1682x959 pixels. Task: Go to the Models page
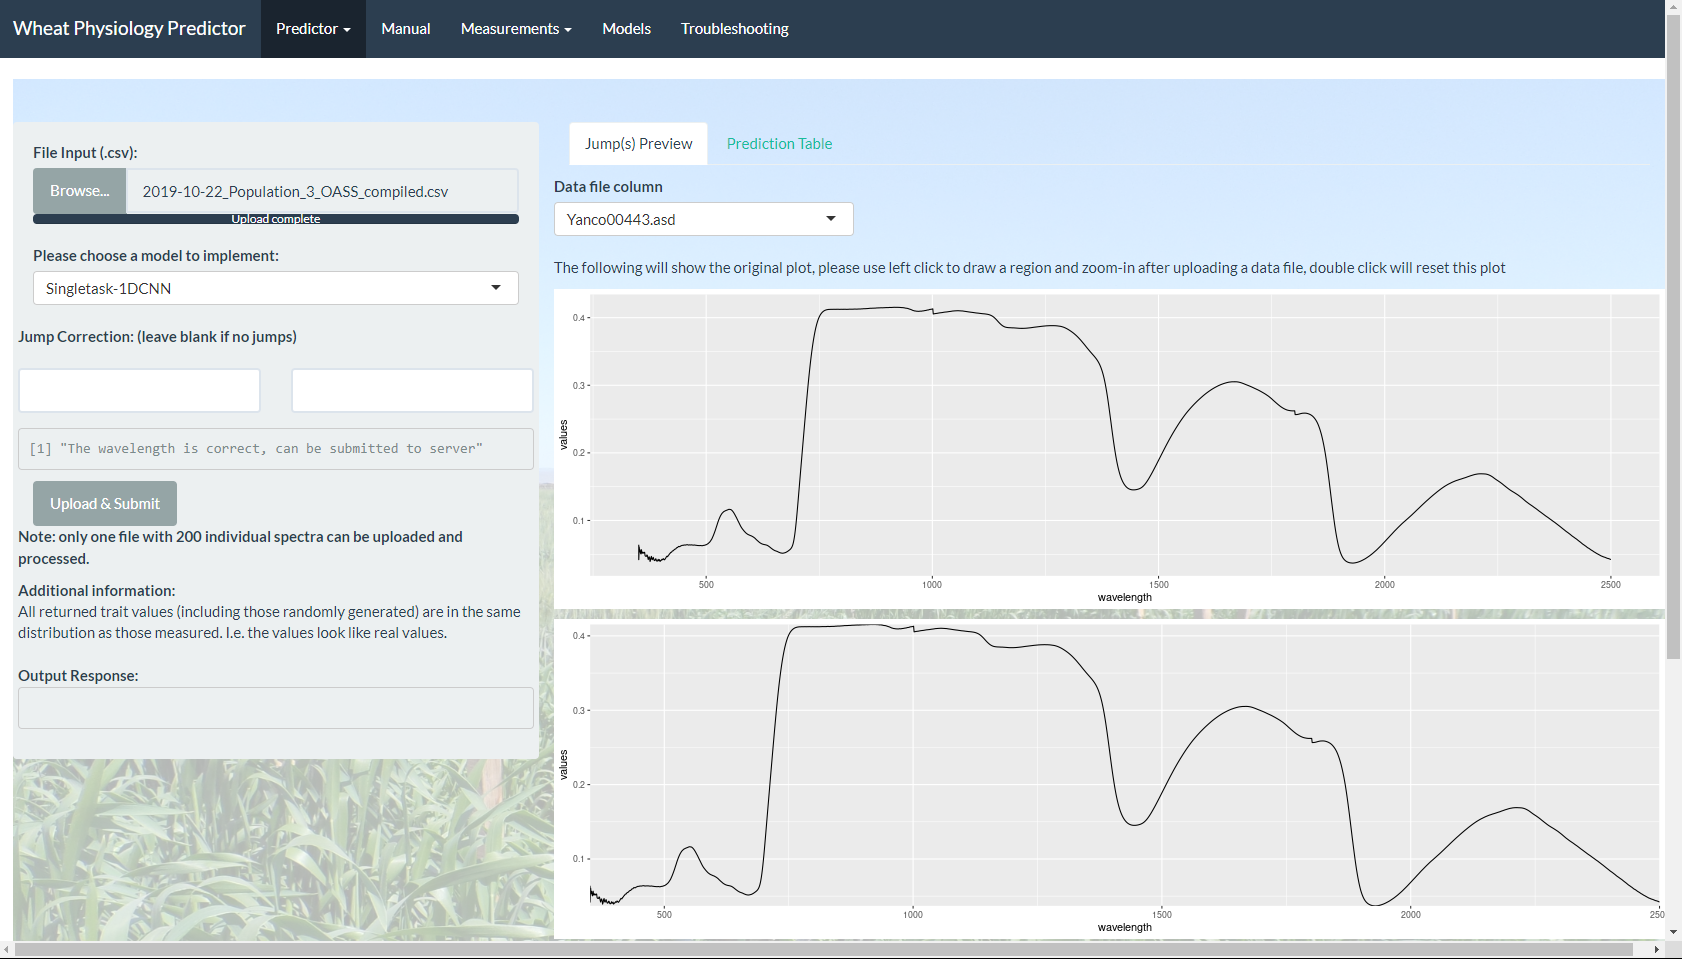tap(626, 29)
